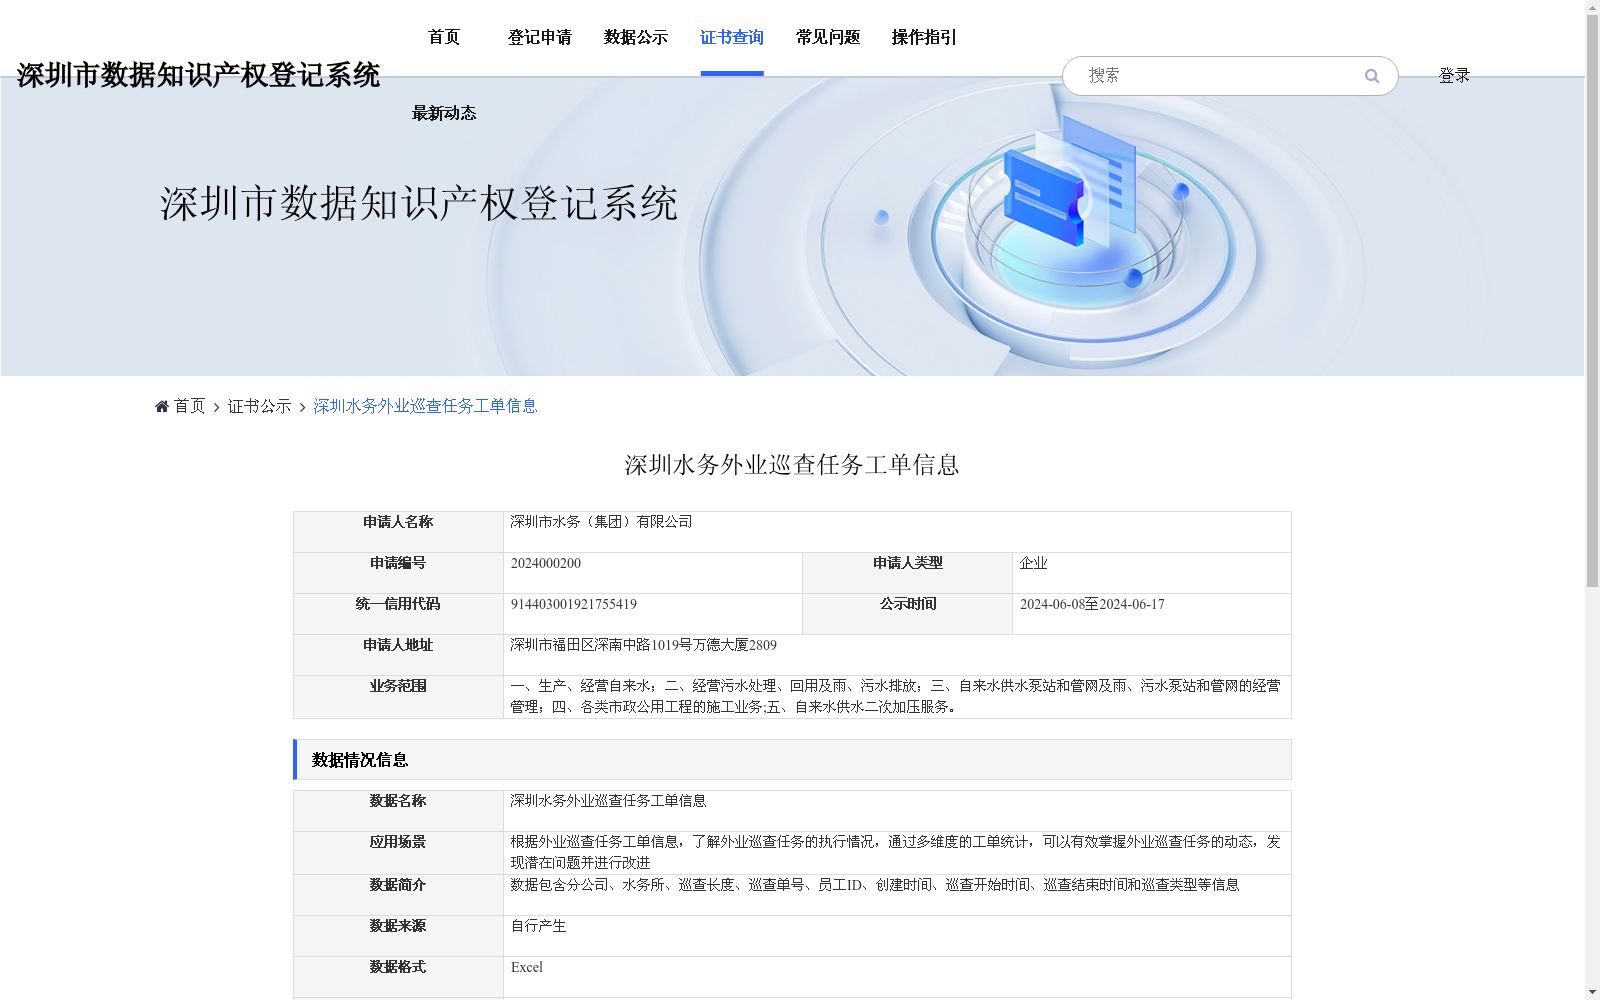Click the address 深圳市福田区深南中路1019号万德大厦2809
Viewport: 1600px width, 1000px height.
click(643, 645)
